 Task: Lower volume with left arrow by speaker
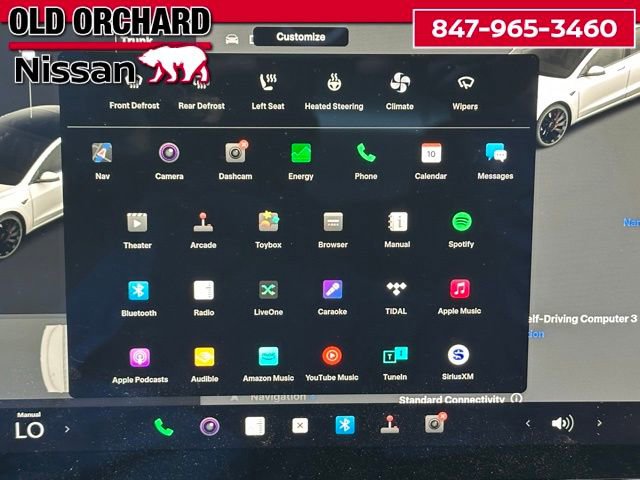tap(528, 424)
